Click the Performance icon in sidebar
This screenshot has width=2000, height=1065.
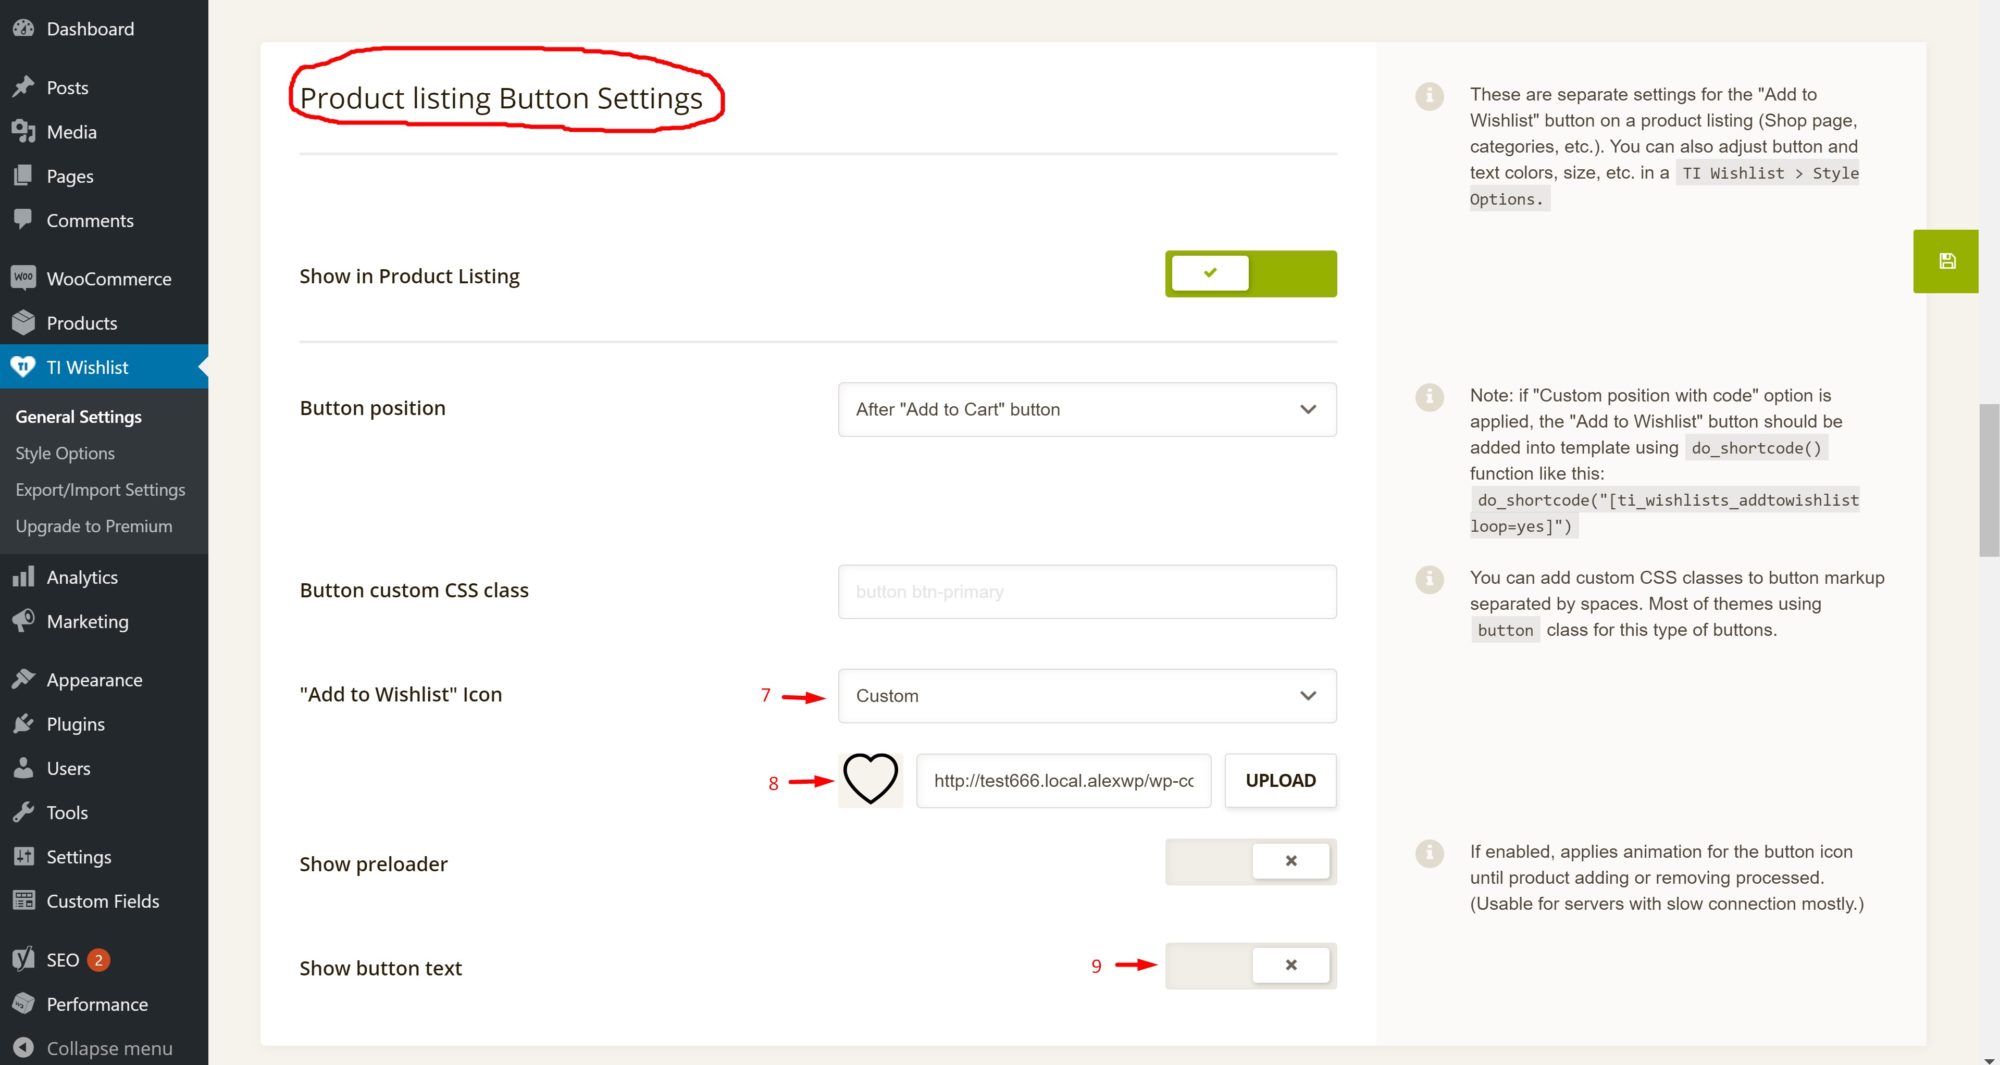click(x=23, y=1003)
